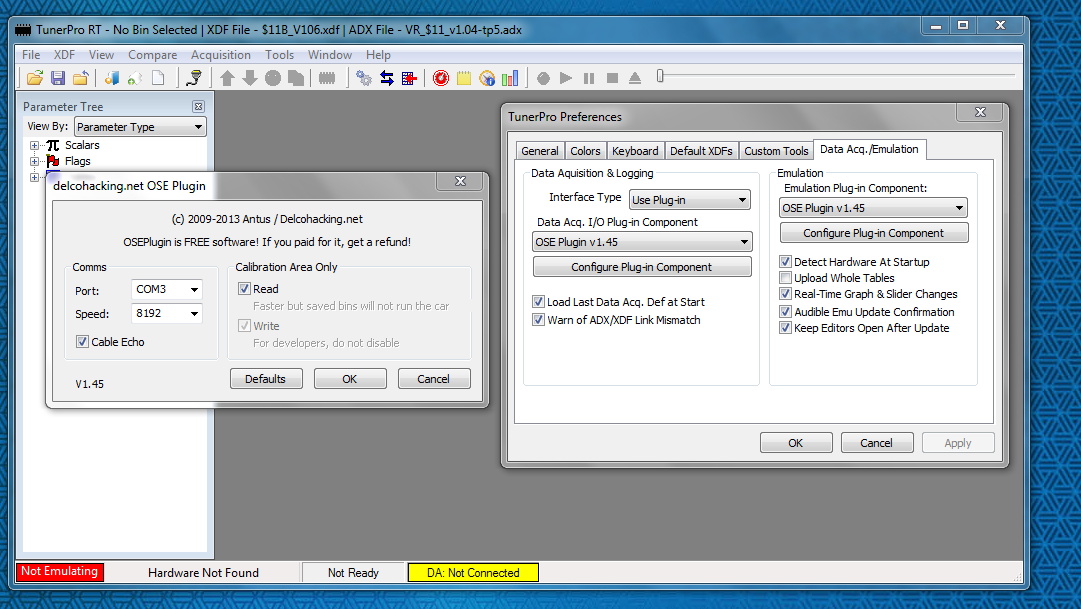The width and height of the screenshot is (1081, 609).
Task: Select the Flags tree item
Action: click(x=78, y=161)
